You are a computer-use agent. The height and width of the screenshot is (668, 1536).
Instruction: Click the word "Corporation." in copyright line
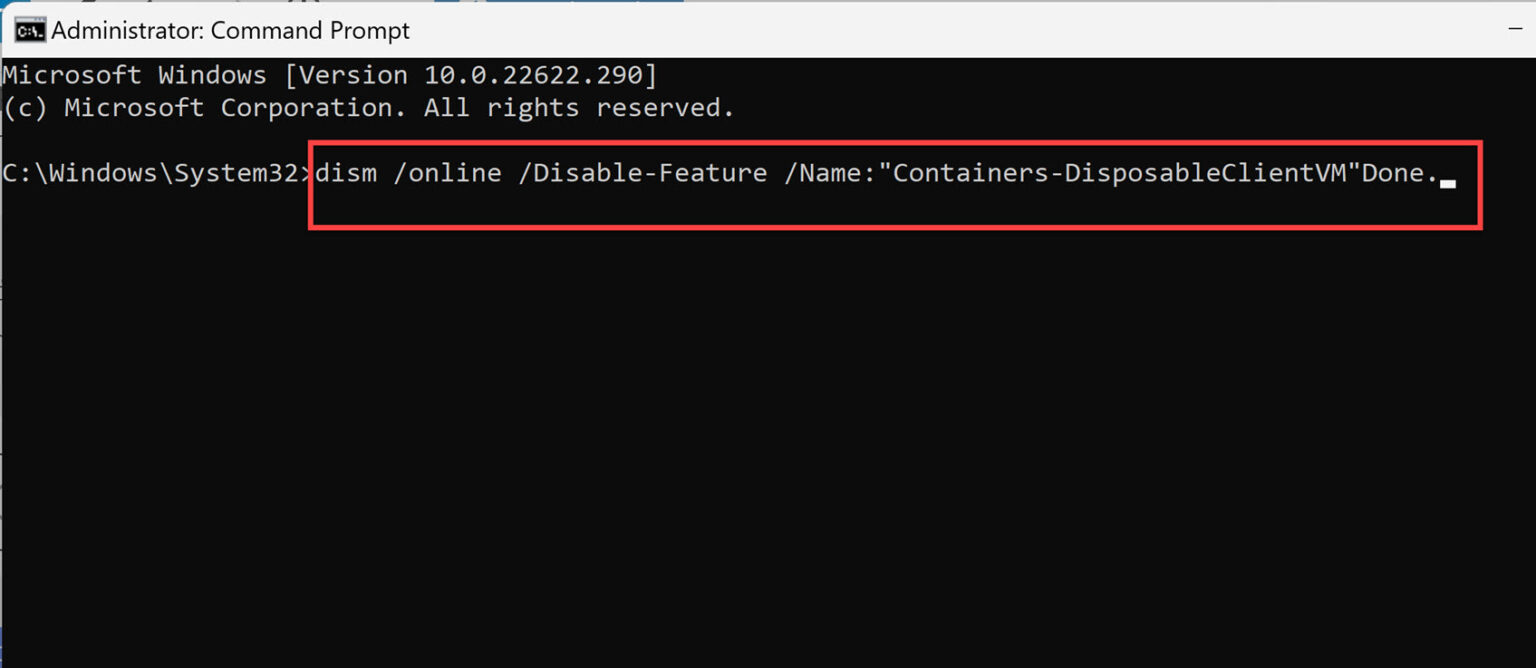tap(314, 108)
